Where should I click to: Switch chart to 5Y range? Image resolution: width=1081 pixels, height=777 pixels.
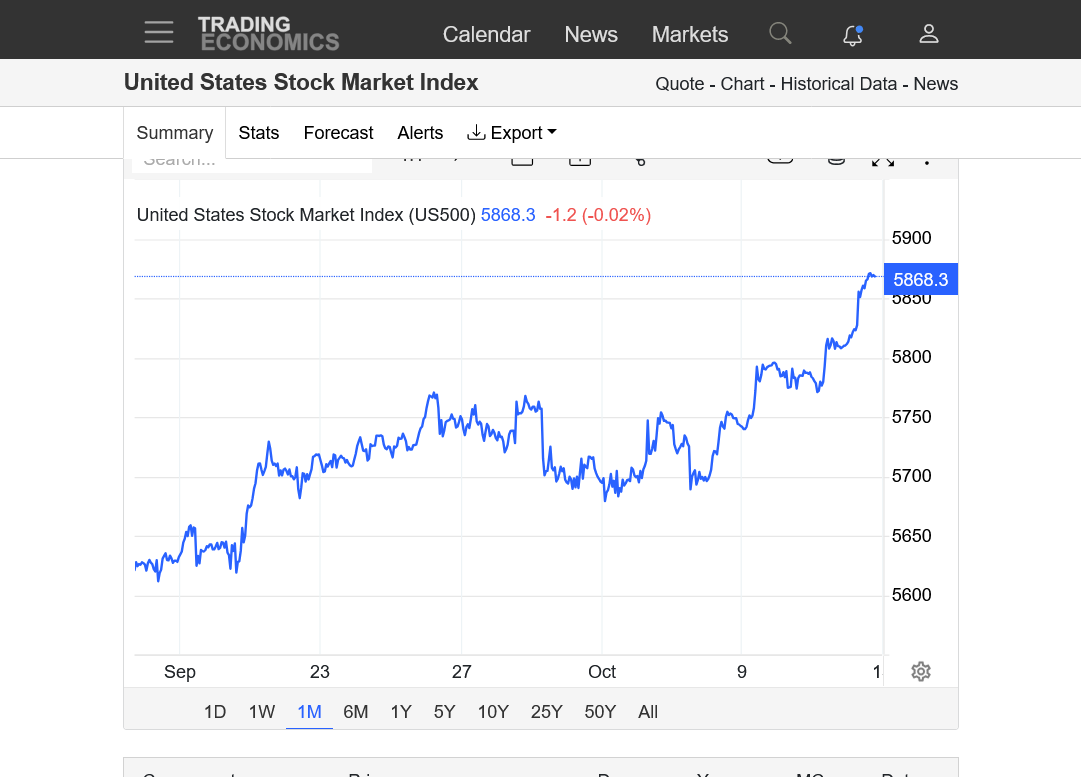tap(444, 712)
